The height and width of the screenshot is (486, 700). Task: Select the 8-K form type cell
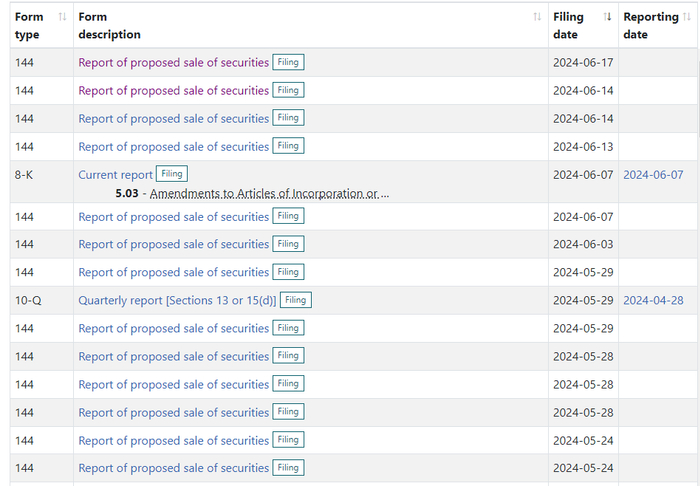coord(25,174)
